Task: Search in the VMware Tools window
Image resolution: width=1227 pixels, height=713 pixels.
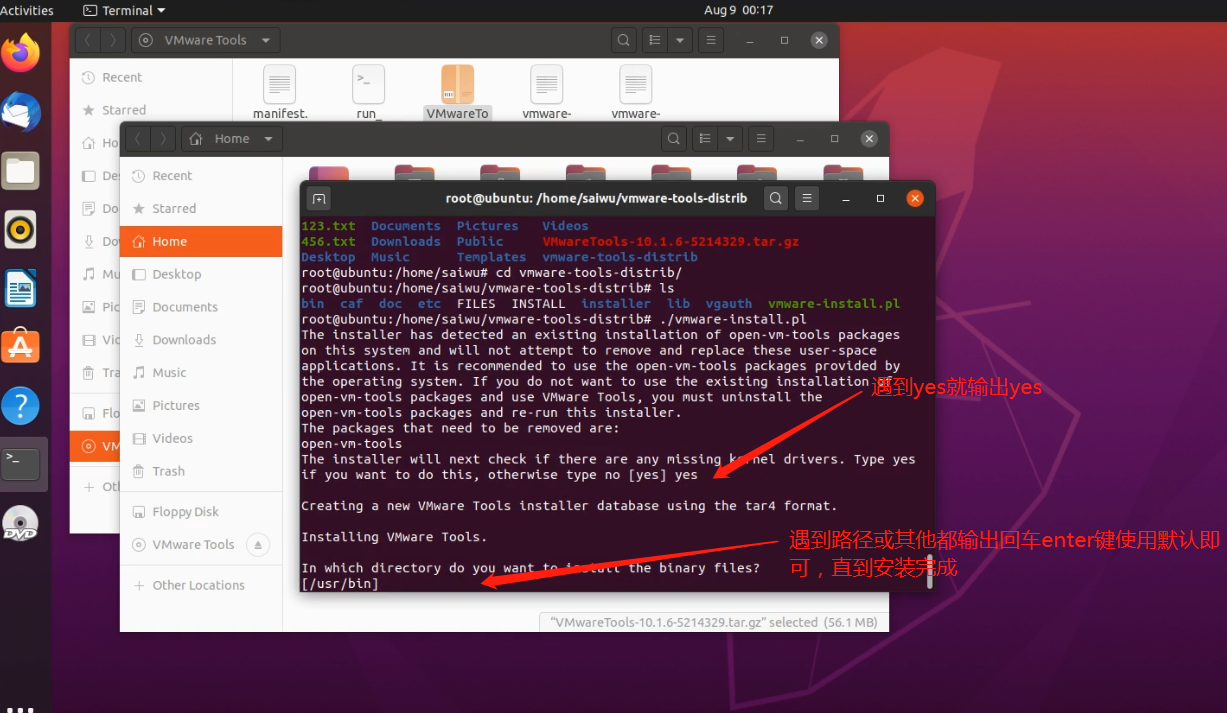Action: pos(624,40)
